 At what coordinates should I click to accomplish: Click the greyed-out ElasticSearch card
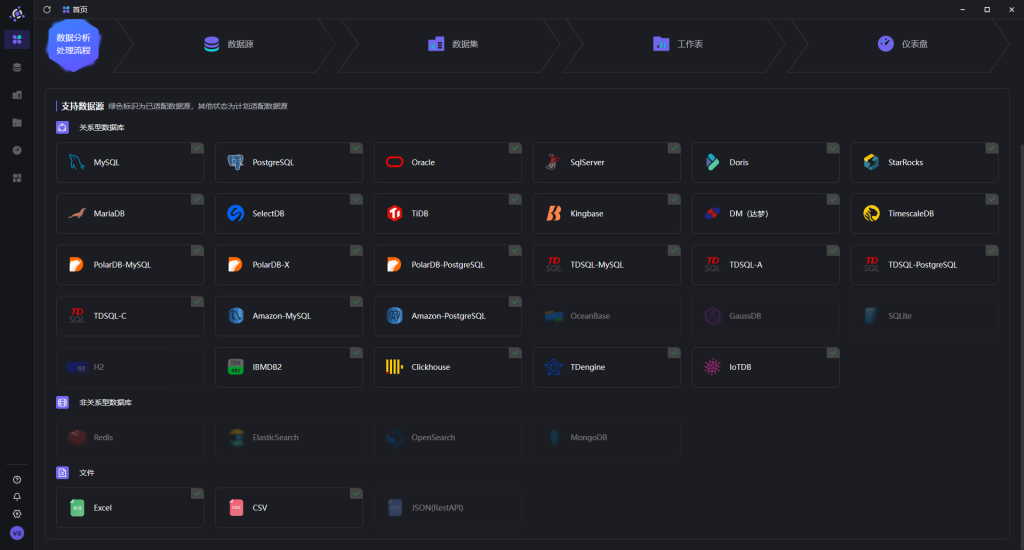pyautogui.click(x=289, y=437)
